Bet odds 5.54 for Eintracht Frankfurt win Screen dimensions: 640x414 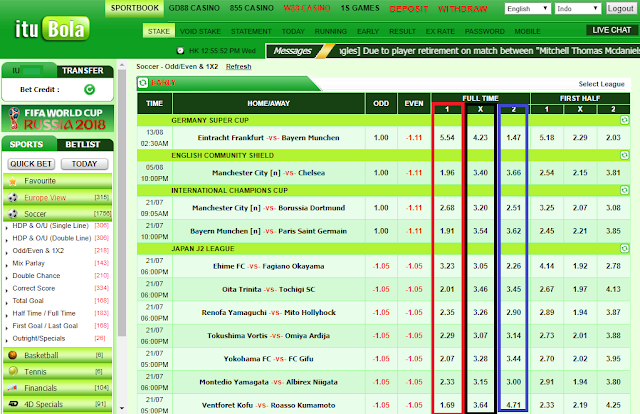coord(447,138)
